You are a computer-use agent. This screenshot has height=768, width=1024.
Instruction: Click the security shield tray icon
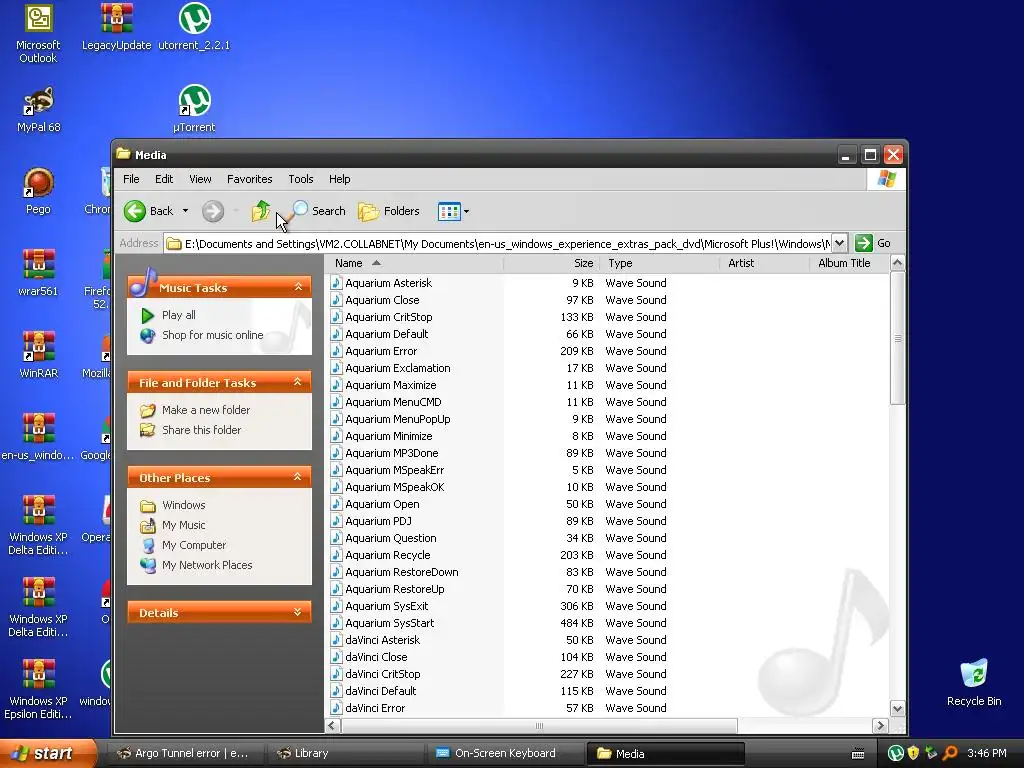[914, 753]
